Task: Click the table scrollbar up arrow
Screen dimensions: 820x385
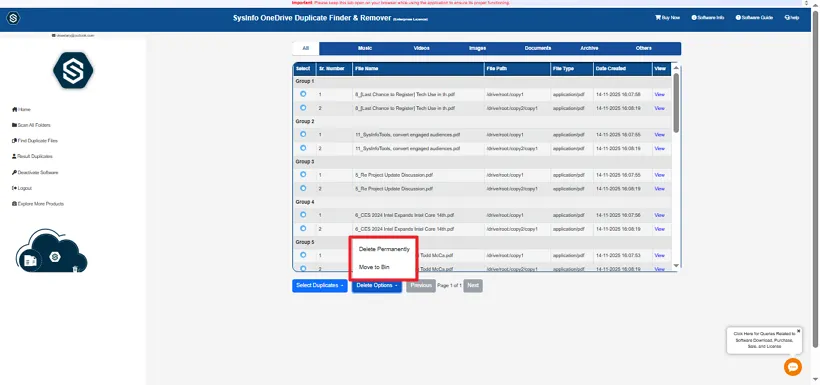Action: 676,68
